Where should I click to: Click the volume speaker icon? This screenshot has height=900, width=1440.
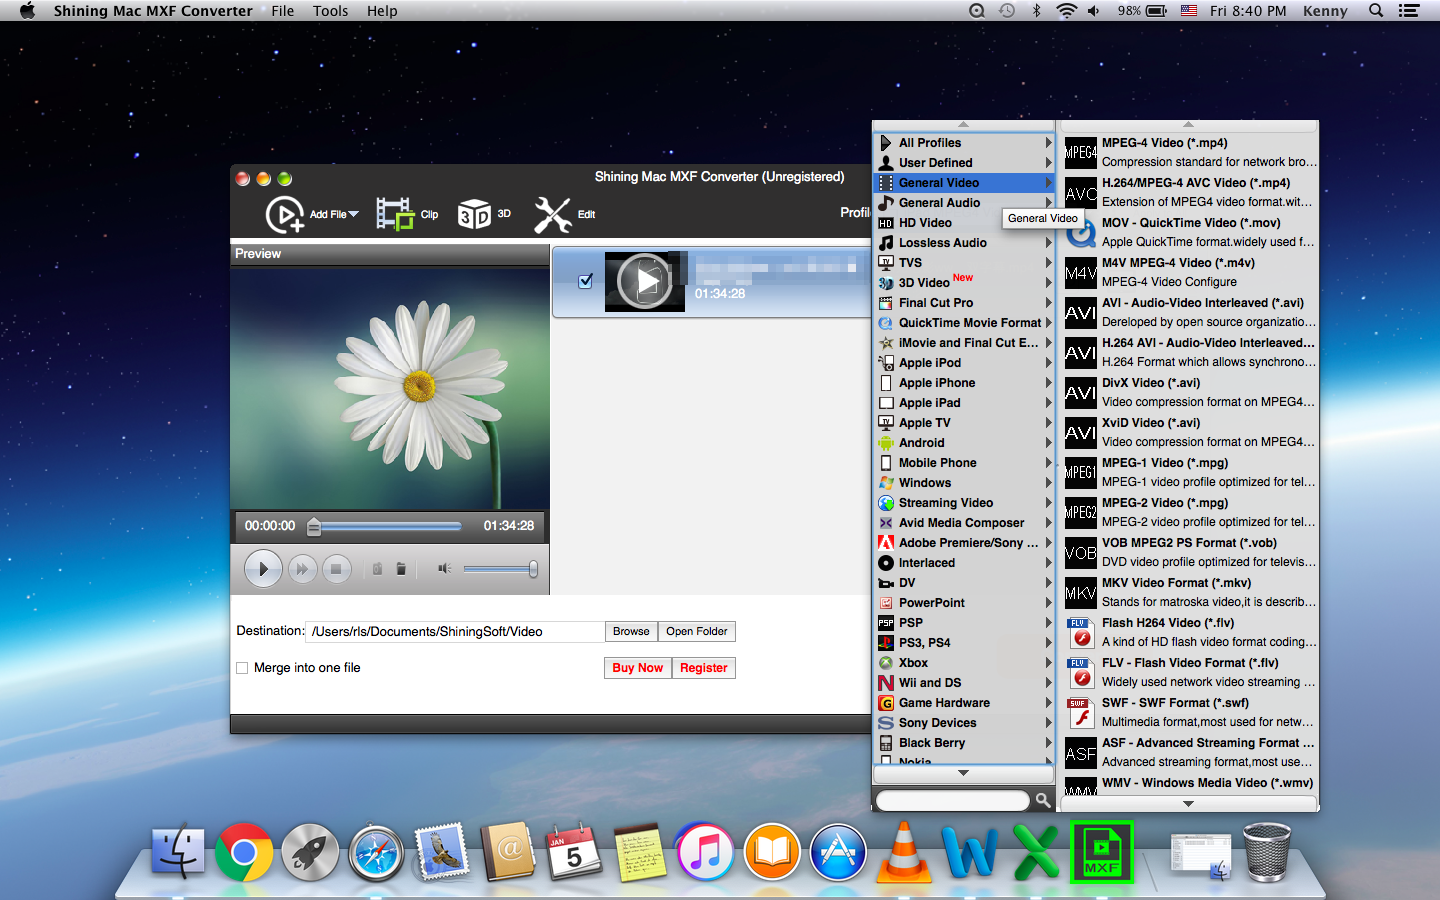click(x=444, y=569)
